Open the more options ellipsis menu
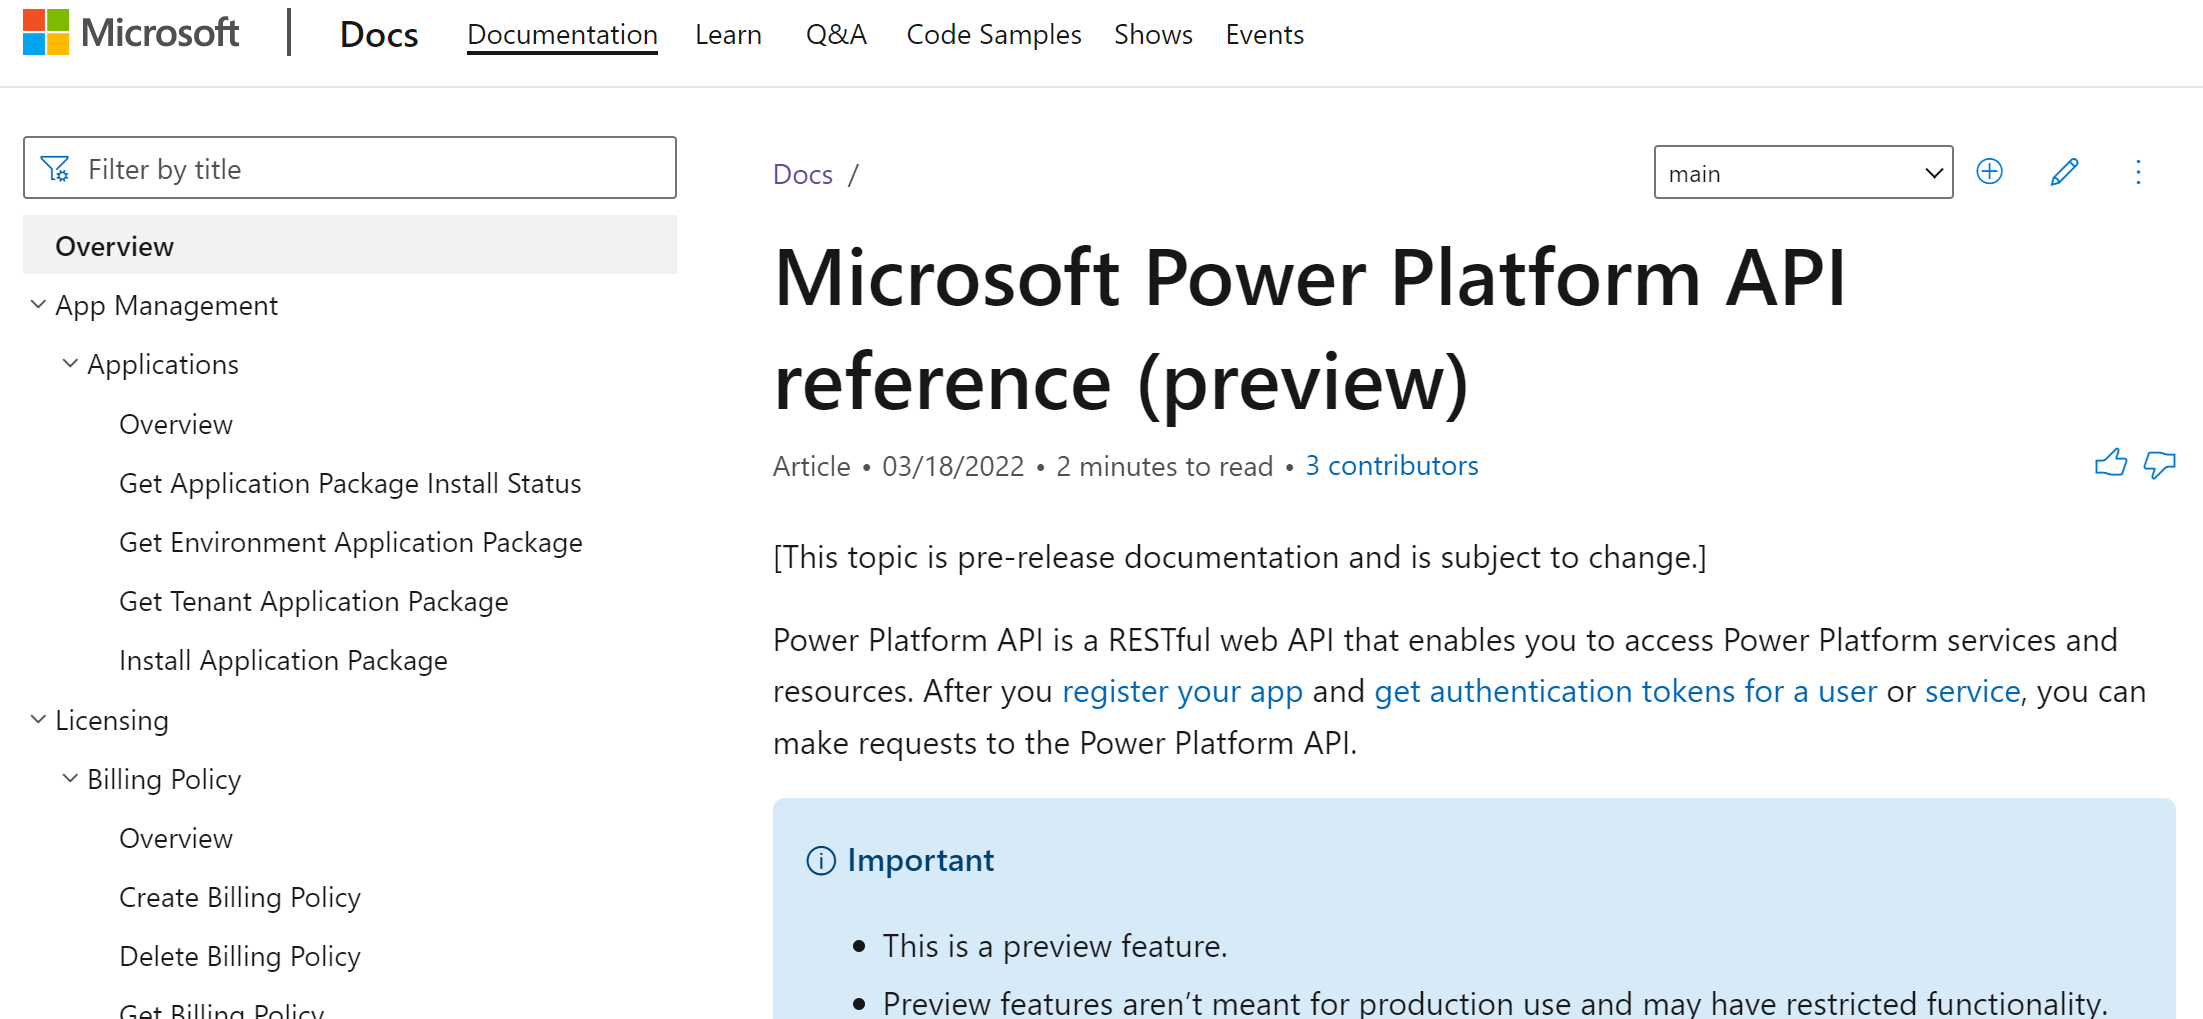 (x=2138, y=171)
